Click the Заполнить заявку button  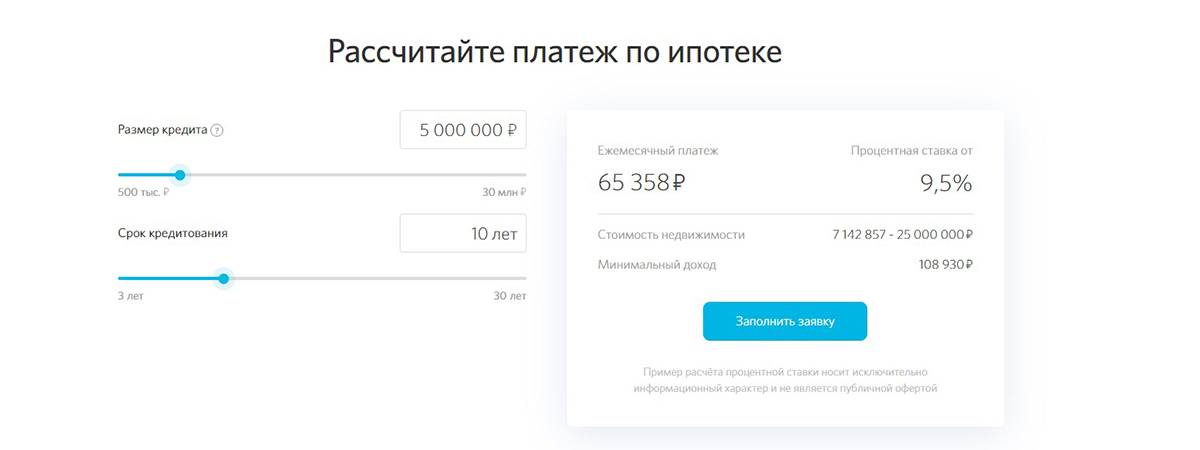click(x=785, y=322)
